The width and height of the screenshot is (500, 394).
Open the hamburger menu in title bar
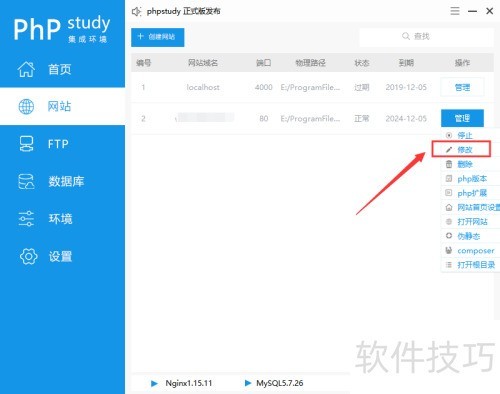click(x=455, y=11)
